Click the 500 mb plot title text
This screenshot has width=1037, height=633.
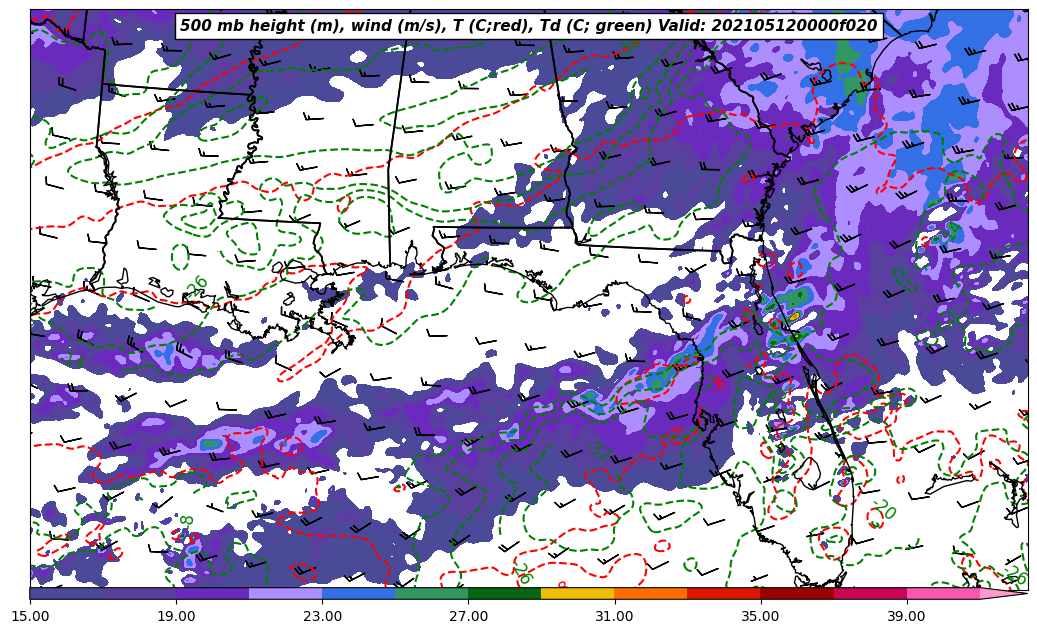tap(528, 26)
